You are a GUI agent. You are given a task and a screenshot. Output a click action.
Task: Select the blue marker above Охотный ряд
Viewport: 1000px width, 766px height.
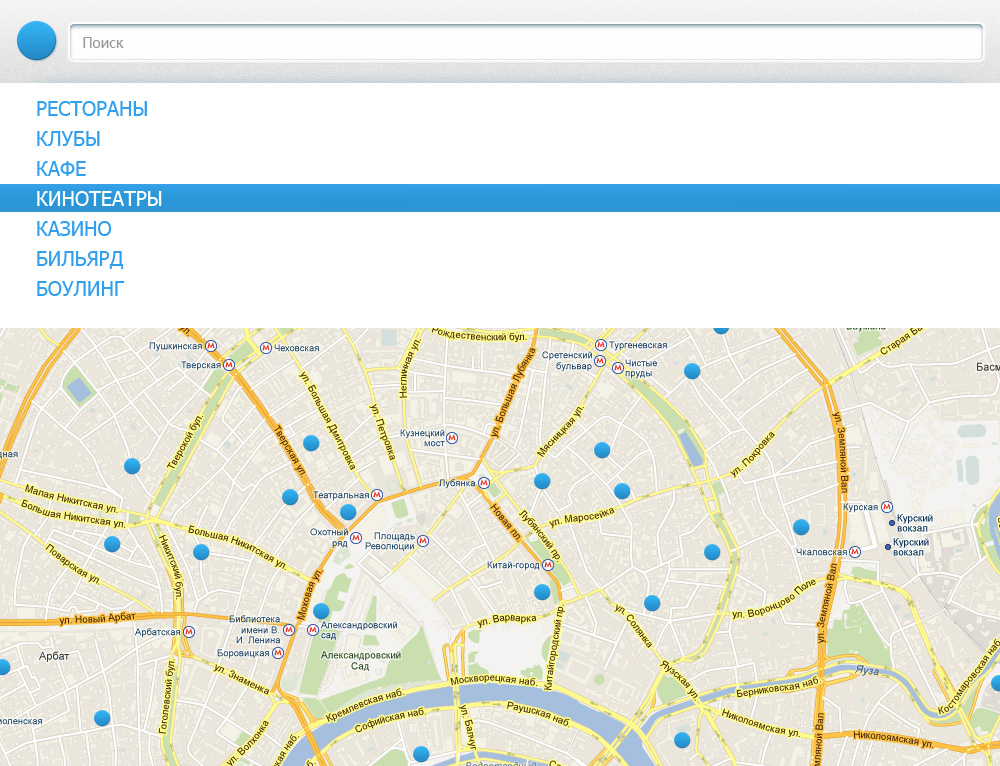(348, 512)
